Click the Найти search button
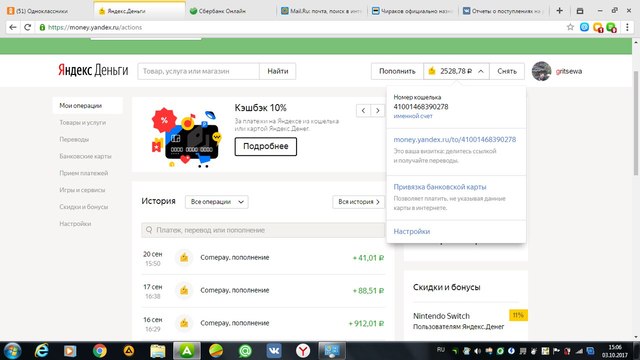Image resolution: width=640 pixels, height=360 pixels. pyautogui.click(x=278, y=71)
